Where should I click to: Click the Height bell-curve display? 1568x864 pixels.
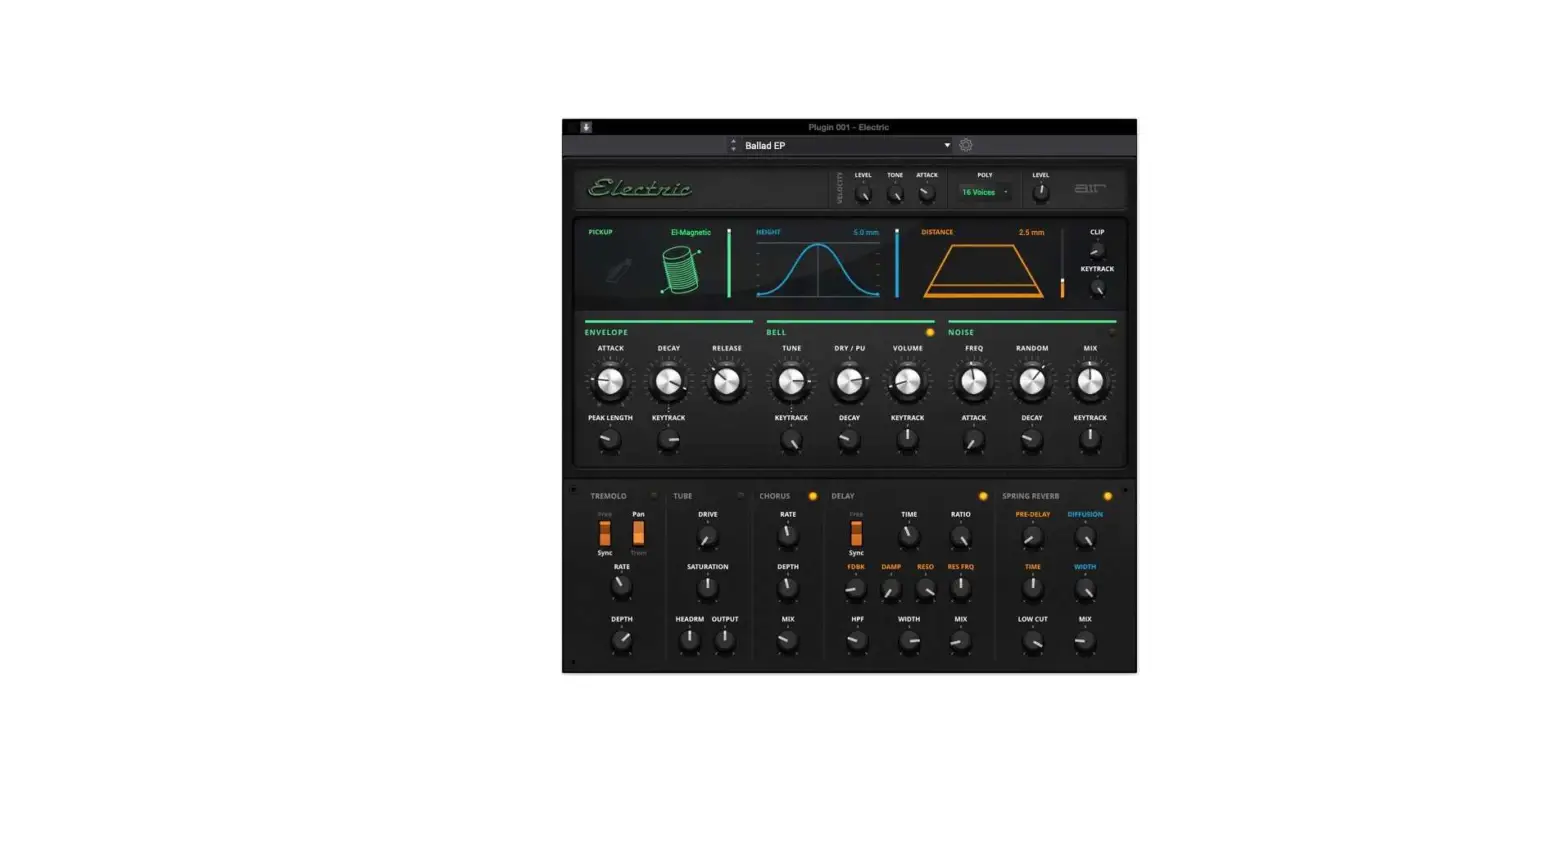[x=818, y=270]
